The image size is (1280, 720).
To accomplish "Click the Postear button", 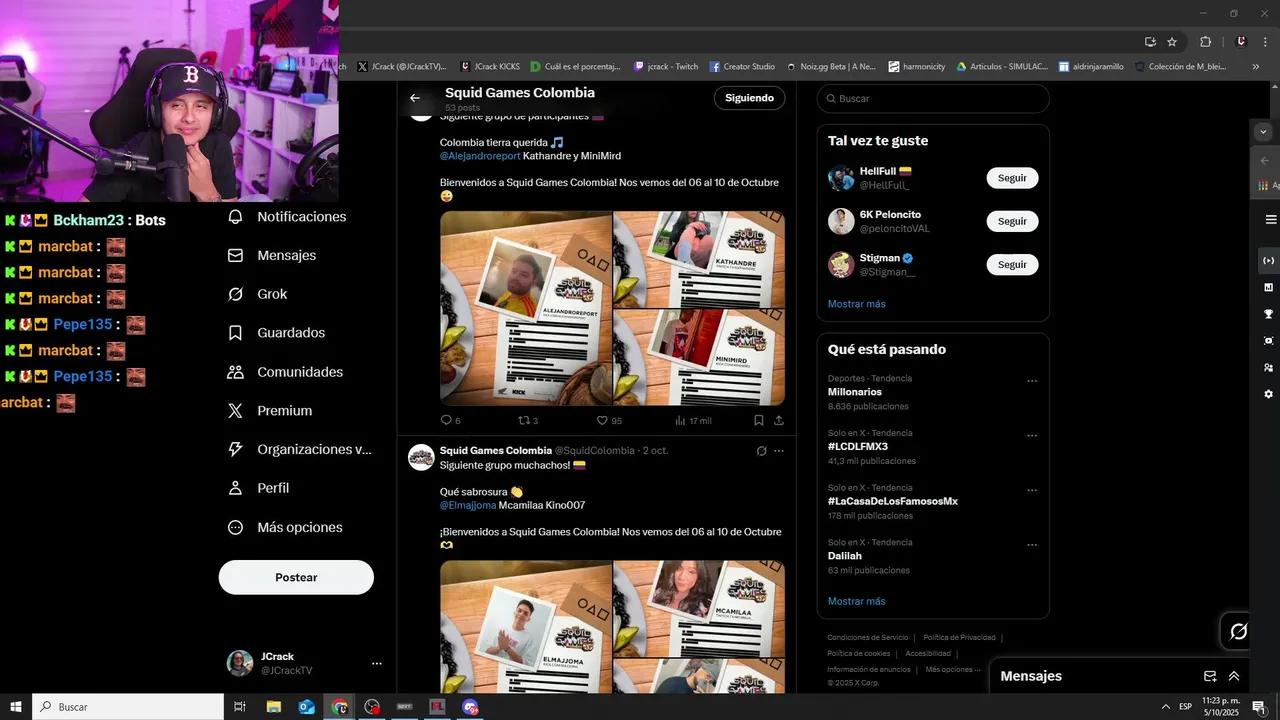I will [x=296, y=577].
